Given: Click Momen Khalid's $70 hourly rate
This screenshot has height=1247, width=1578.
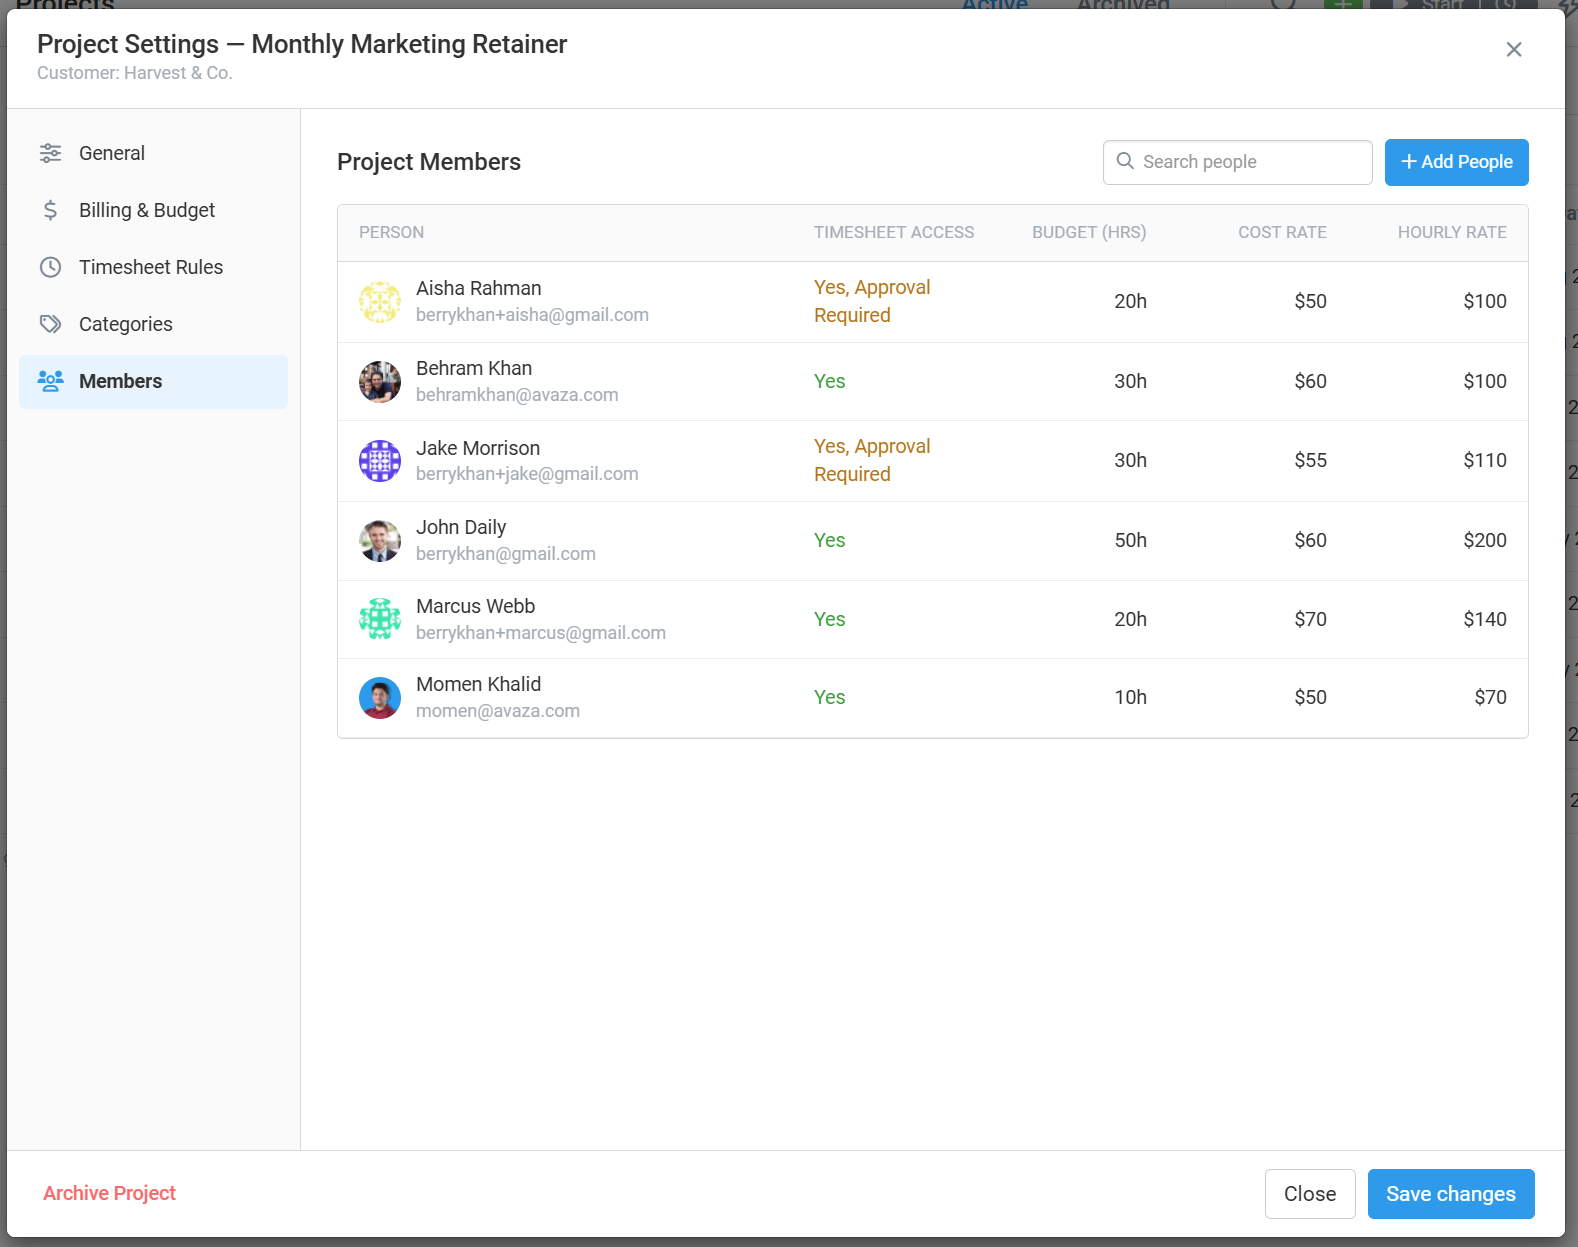Looking at the screenshot, I should [x=1490, y=697].
